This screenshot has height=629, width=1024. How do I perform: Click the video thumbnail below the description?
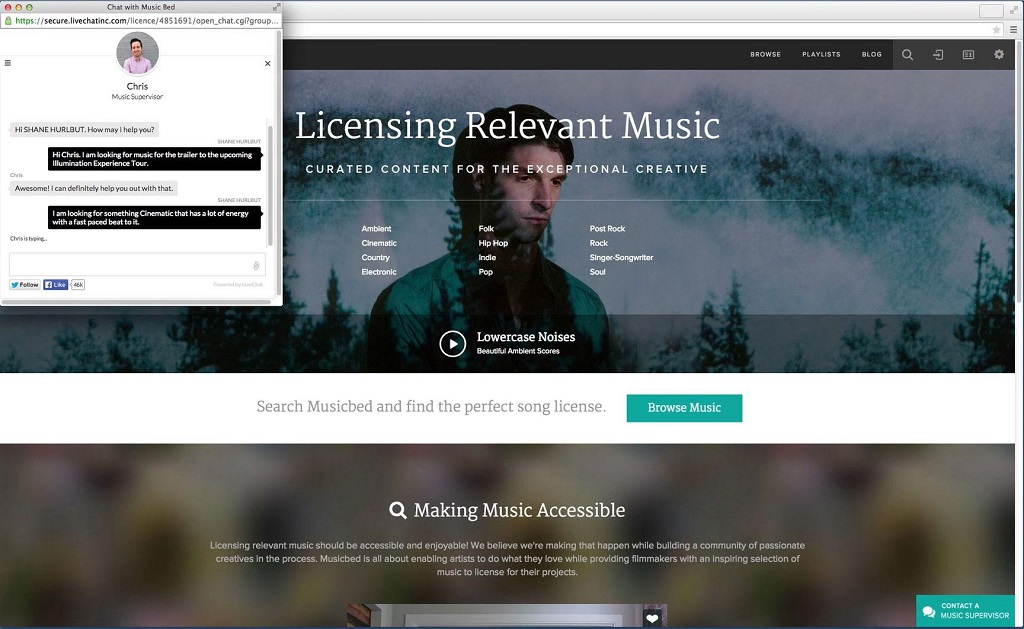[507, 616]
